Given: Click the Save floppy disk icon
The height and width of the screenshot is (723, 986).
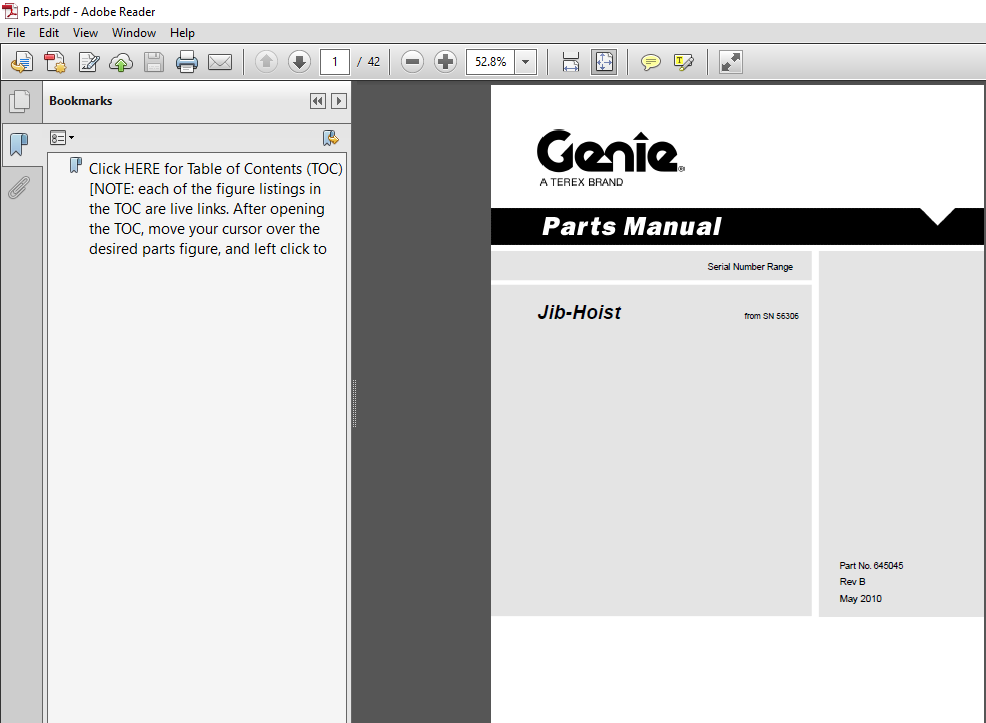Looking at the screenshot, I should (x=154, y=62).
